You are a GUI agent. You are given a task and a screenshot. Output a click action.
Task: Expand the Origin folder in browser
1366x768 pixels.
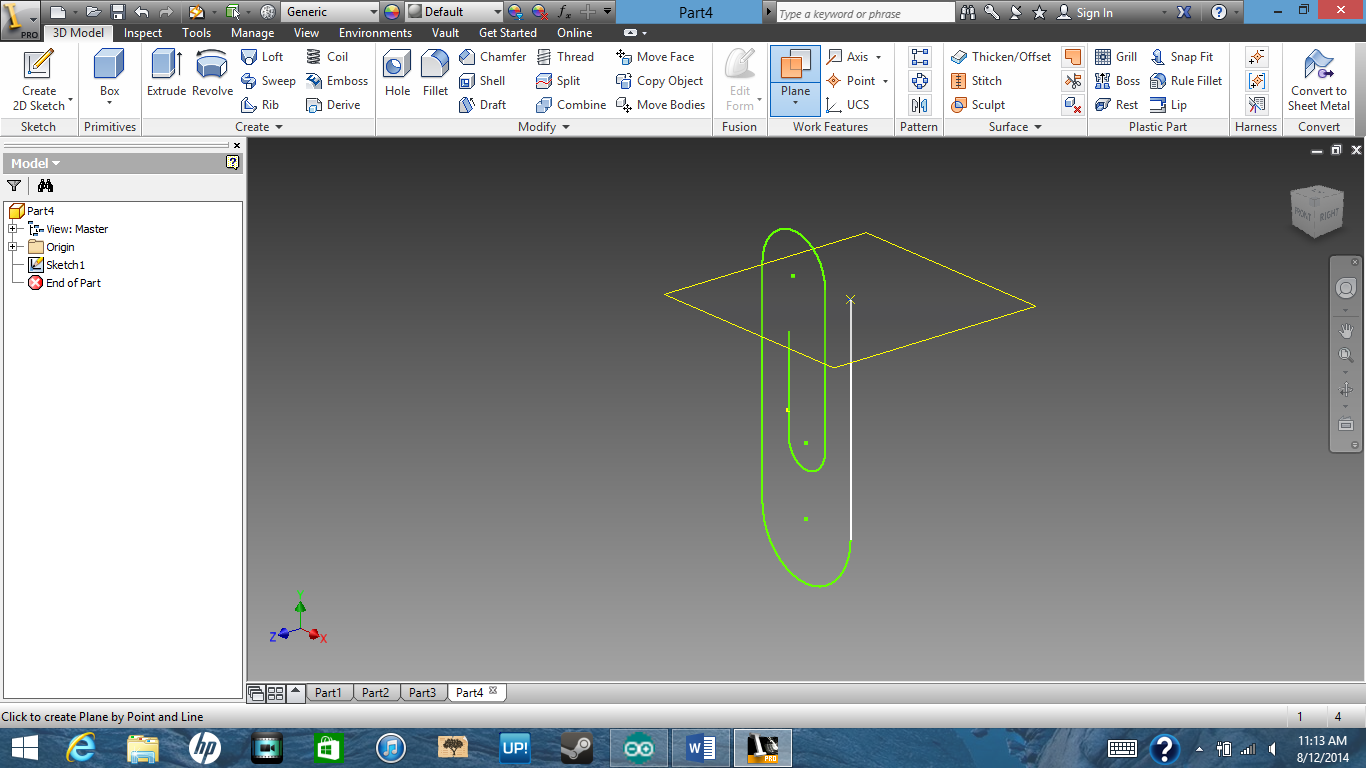(x=12, y=247)
